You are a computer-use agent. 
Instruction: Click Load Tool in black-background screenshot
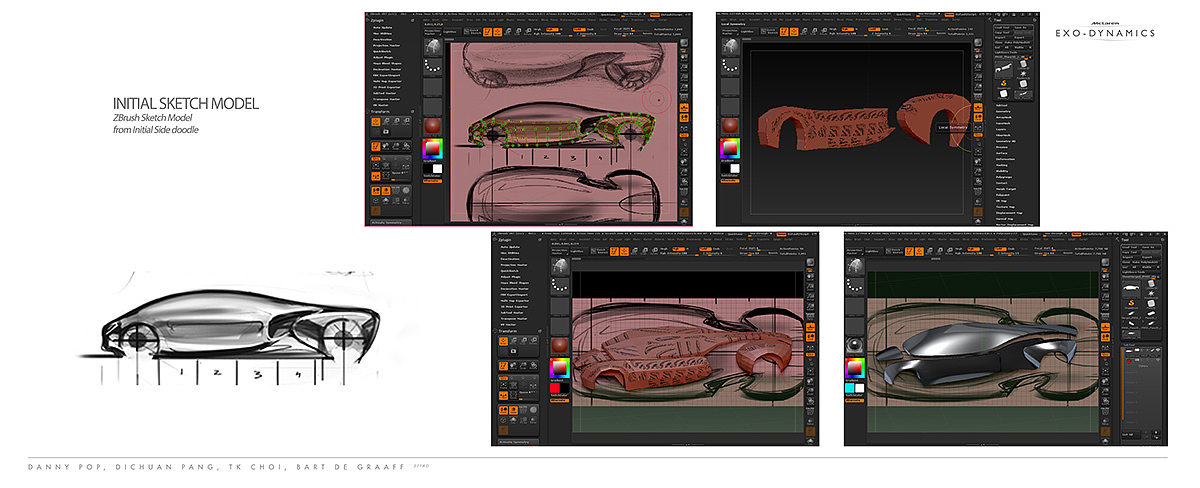1002,27
